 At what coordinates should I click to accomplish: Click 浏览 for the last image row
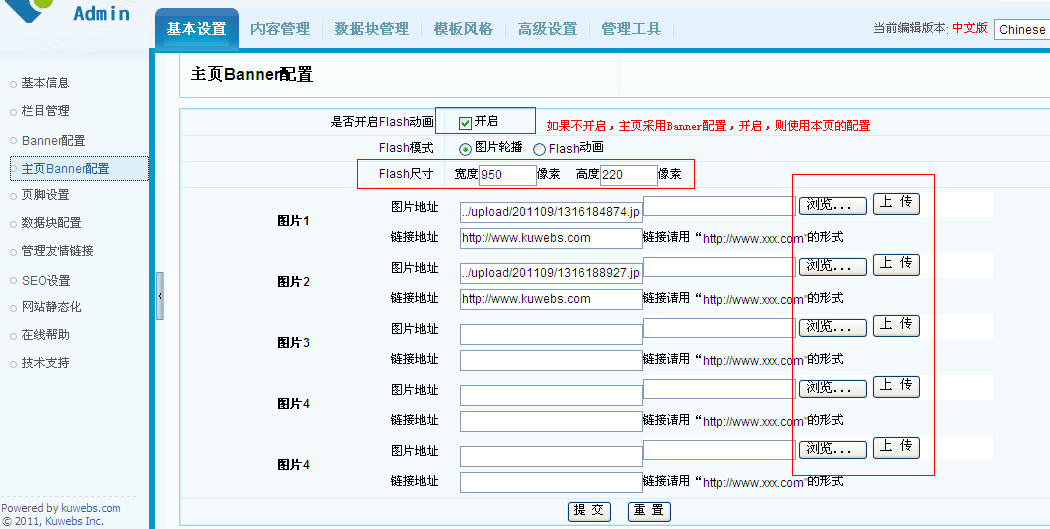click(x=832, y=449)
